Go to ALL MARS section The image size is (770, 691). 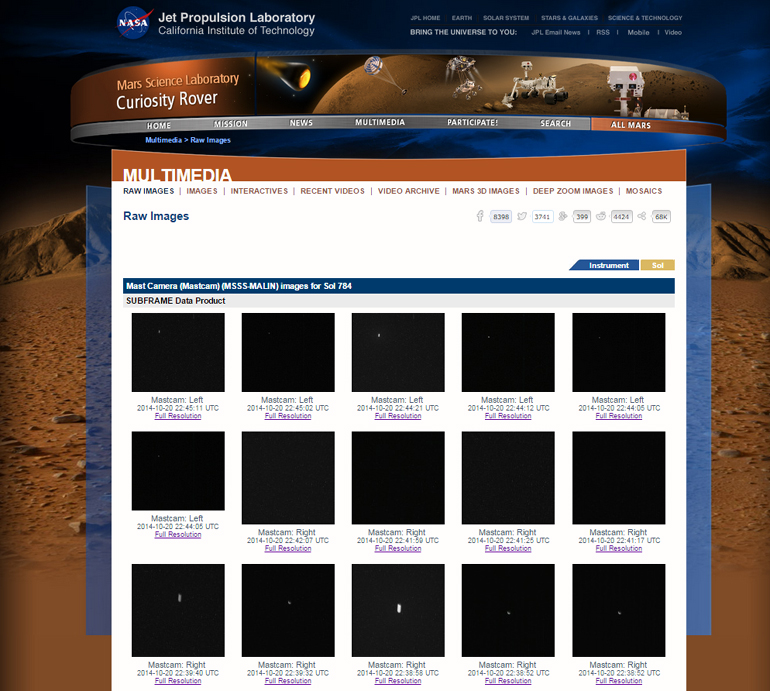(631, 125)
